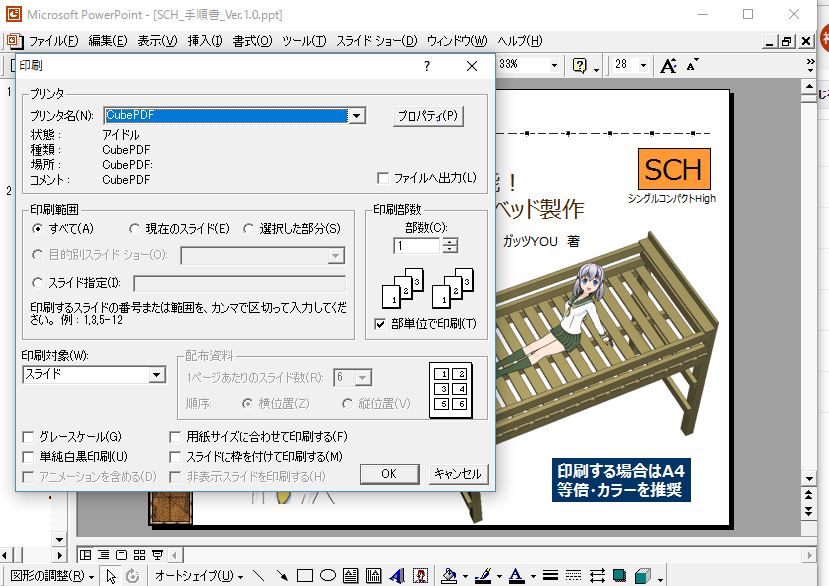Open the font size 28 dropdown
The width and height of the screenshot is (829, 586).
click(x=643, y=66)
